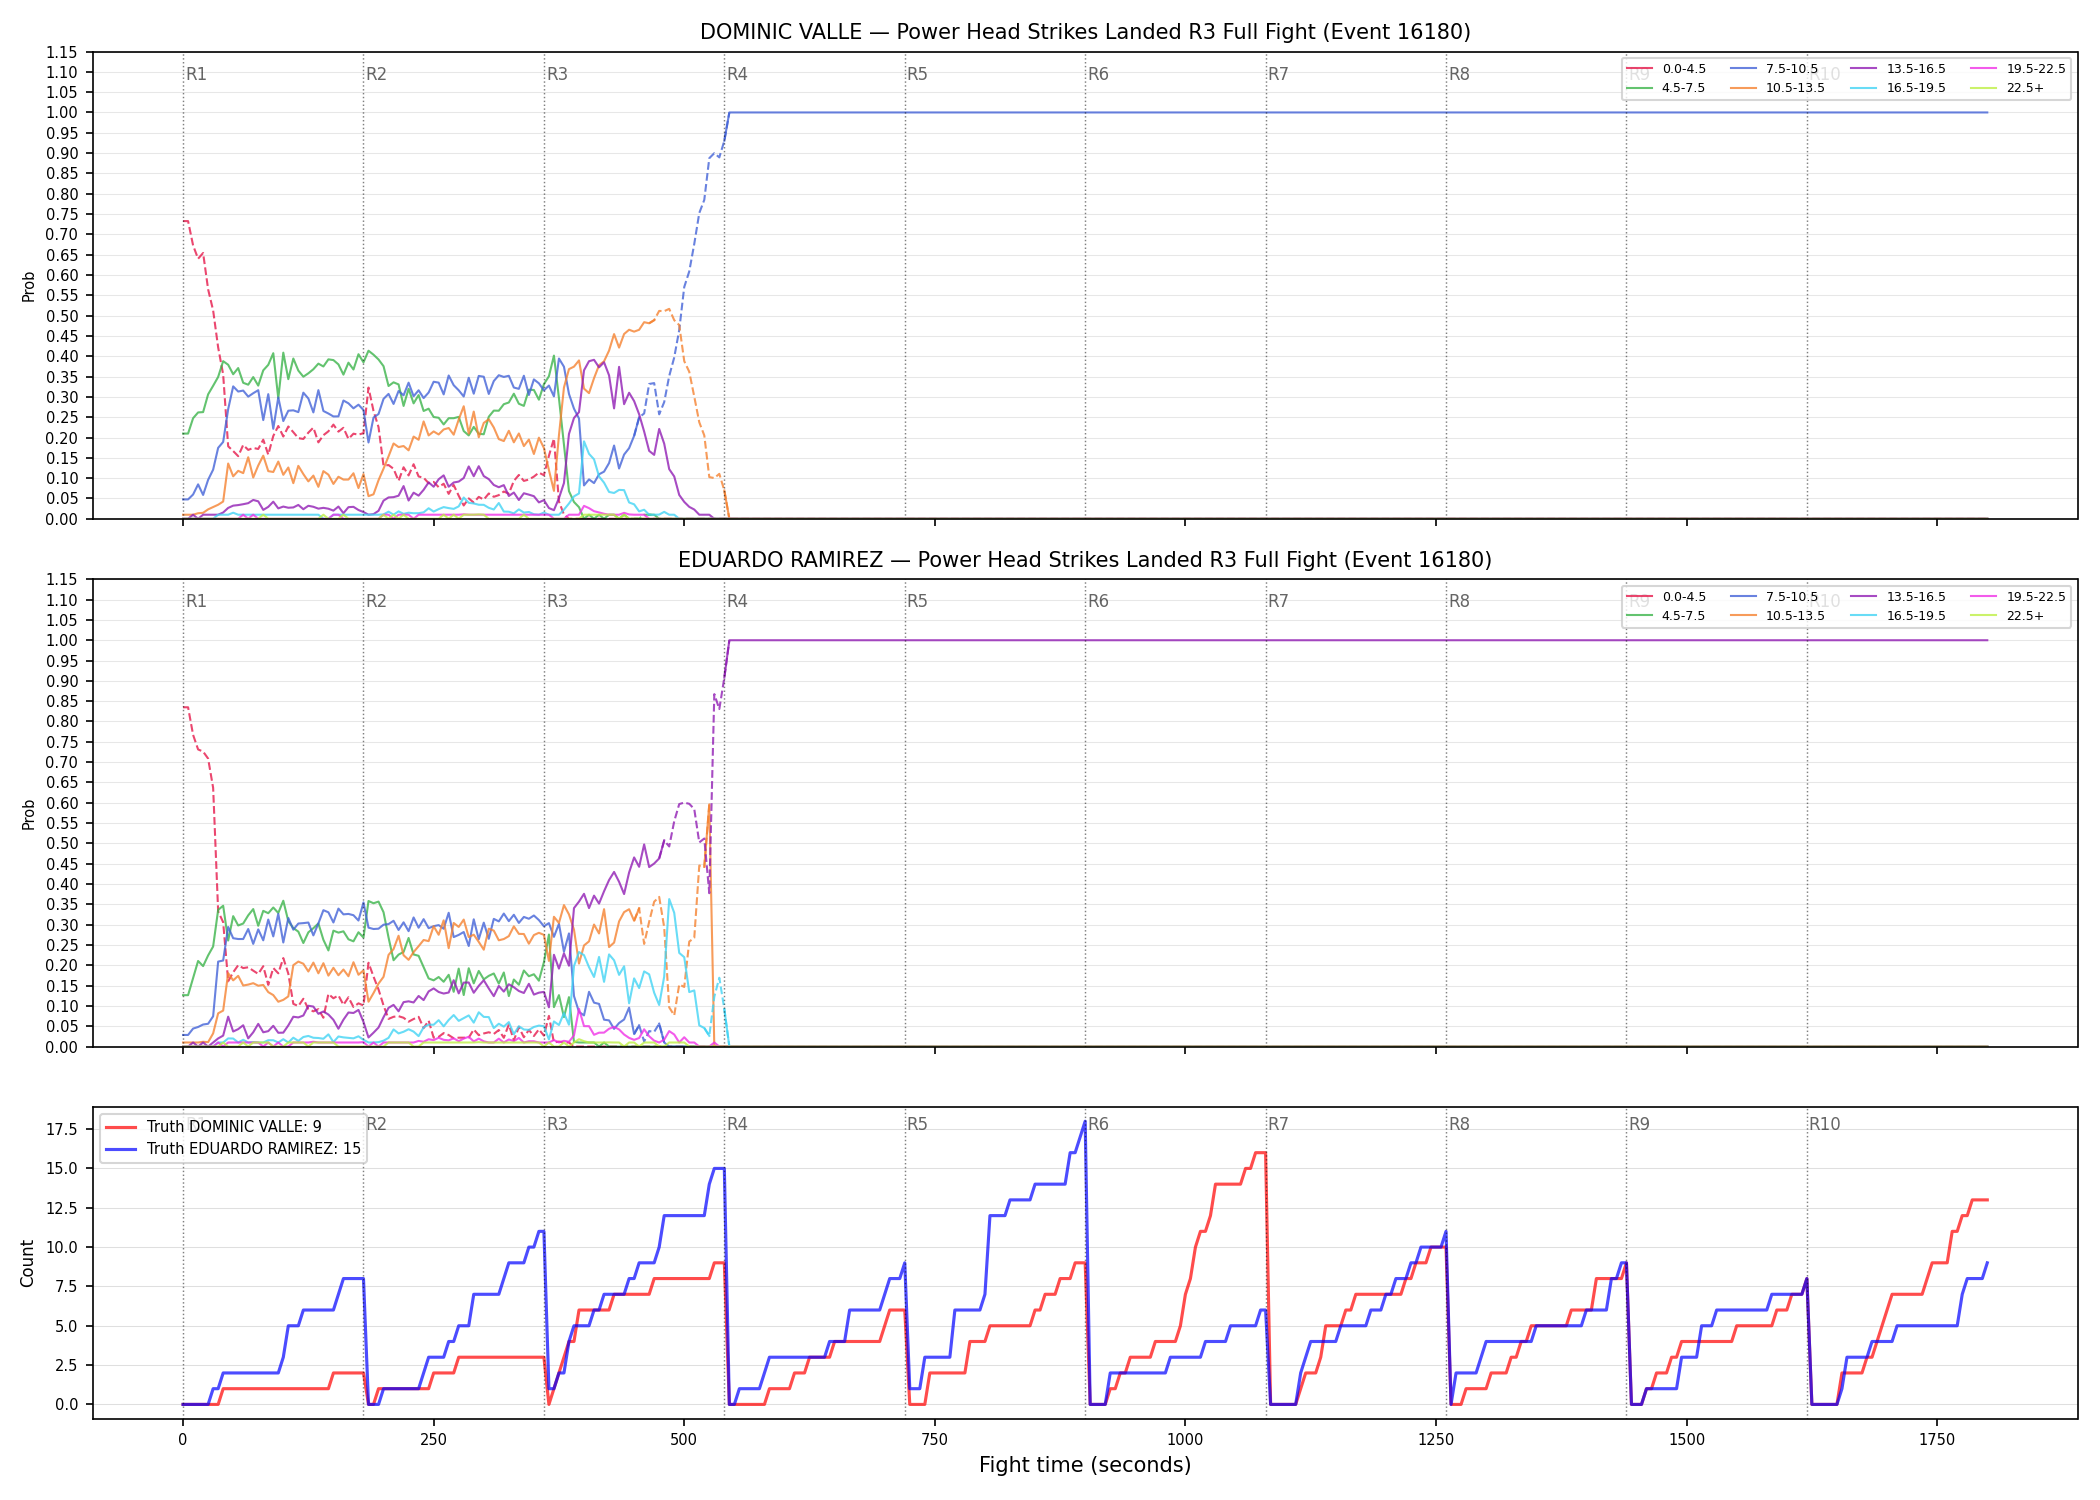Click the R6 round marker in Valle chart

pos(1098,74)
